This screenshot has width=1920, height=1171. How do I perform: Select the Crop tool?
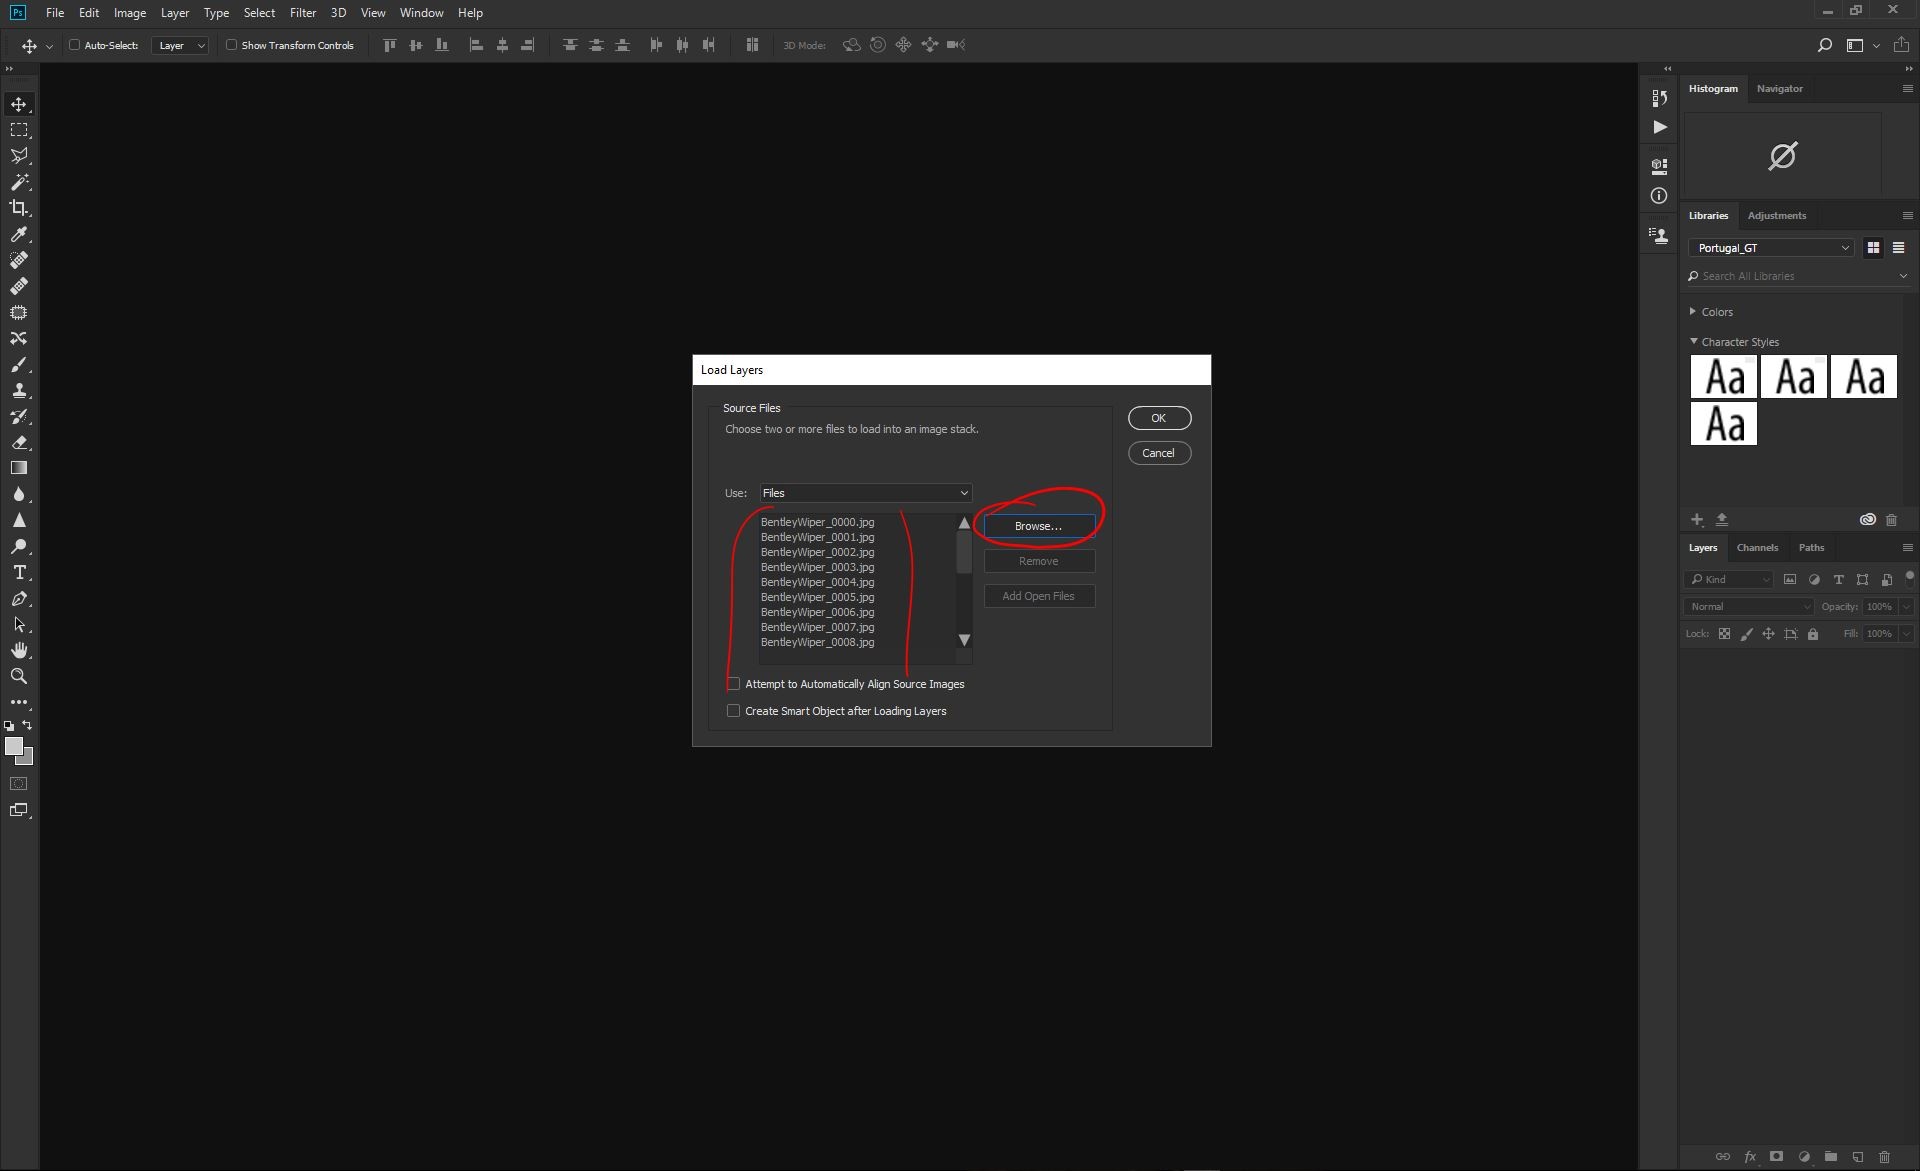point(19,208)
